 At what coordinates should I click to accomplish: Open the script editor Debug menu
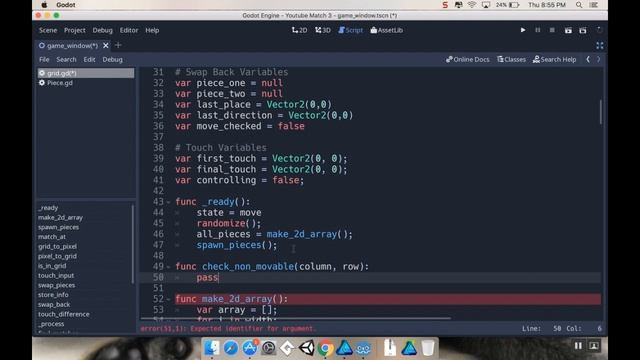coord(113,60)
